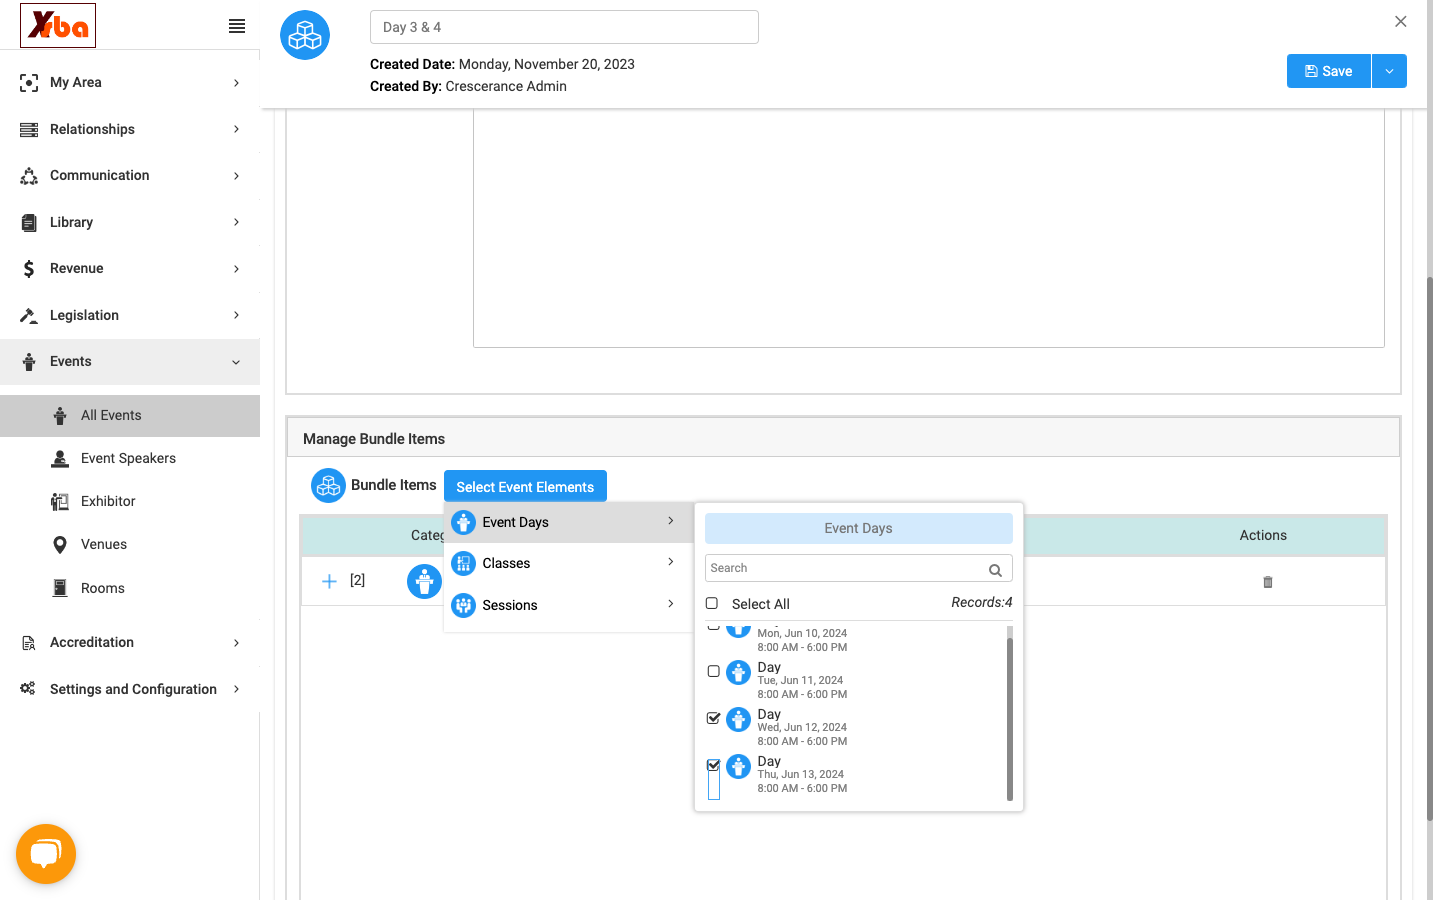
Task: Expand the Revenue chevron
Action: click(x=236, y=269)
